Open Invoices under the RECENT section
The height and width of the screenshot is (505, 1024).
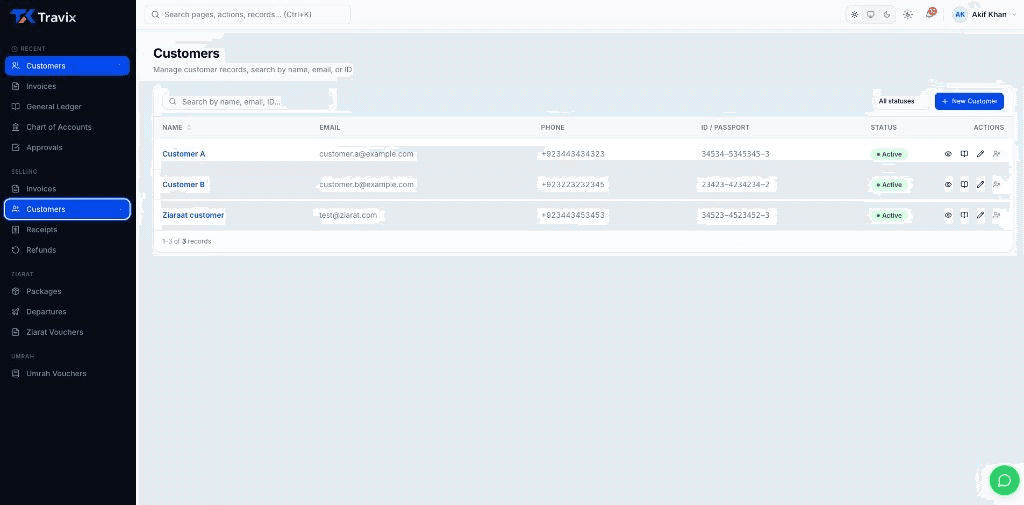coord(67,86)
